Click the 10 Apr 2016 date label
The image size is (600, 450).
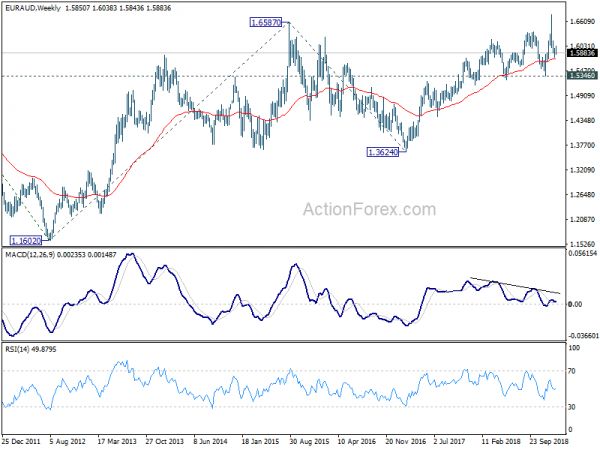click(x=357, y=442)
